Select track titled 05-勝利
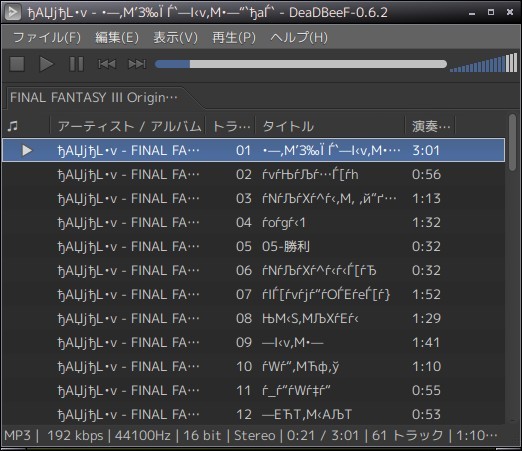This screenshot has height=451, width=522. 254,246
